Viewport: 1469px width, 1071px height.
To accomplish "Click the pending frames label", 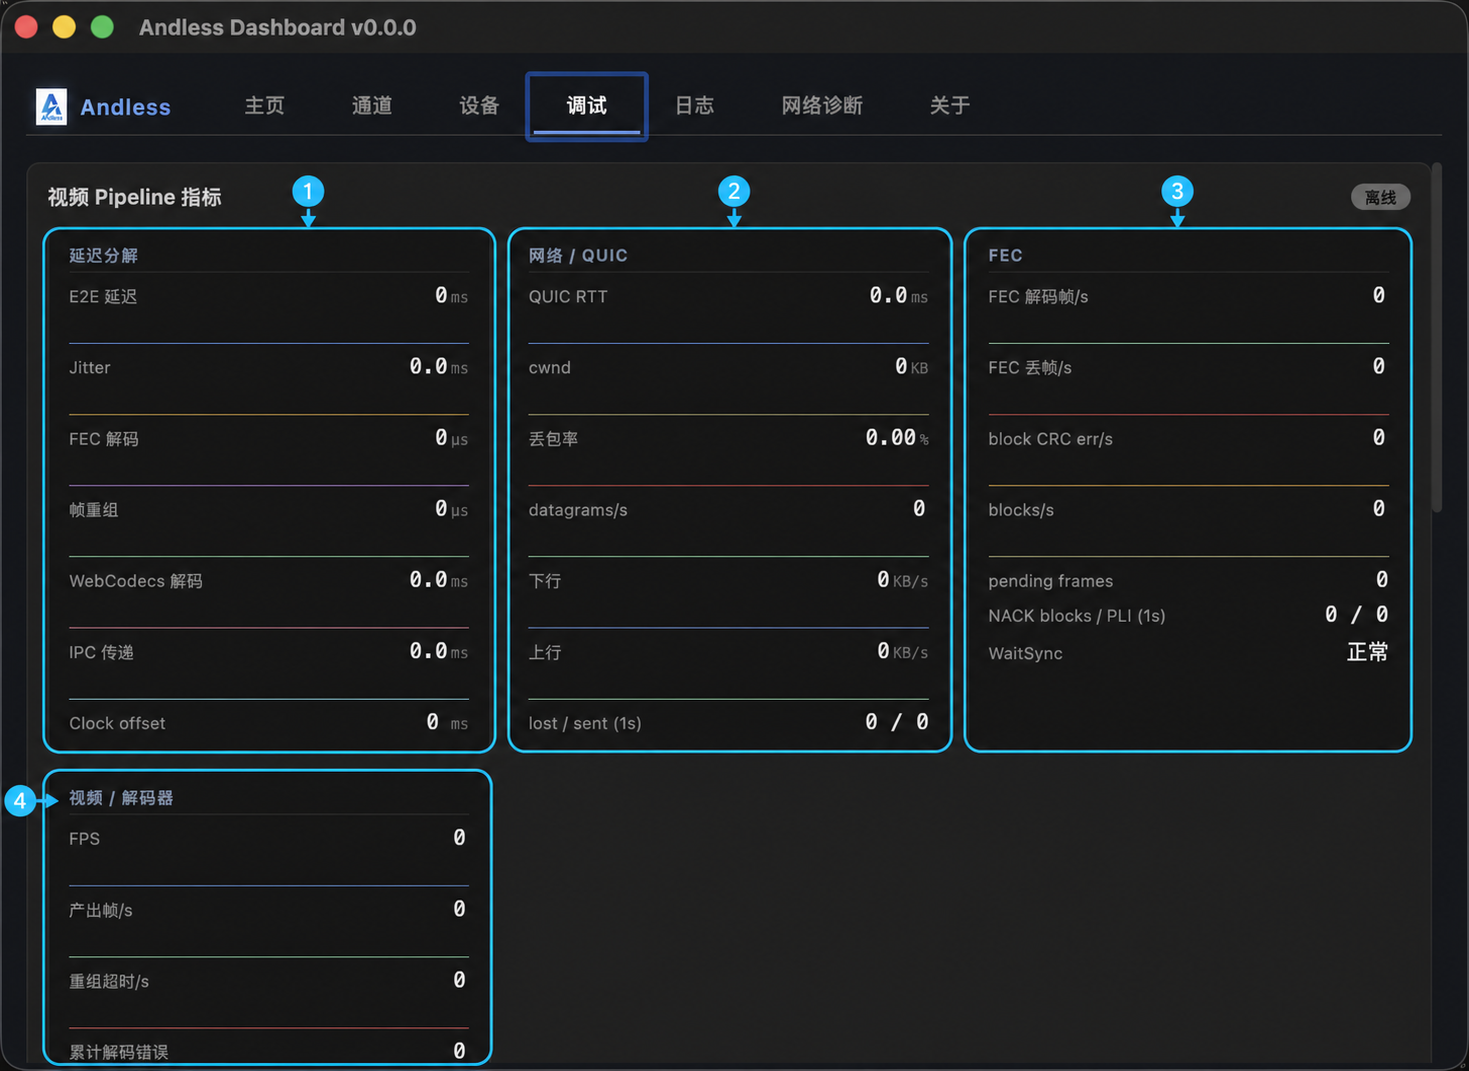I will click(x=1050, y=581).
